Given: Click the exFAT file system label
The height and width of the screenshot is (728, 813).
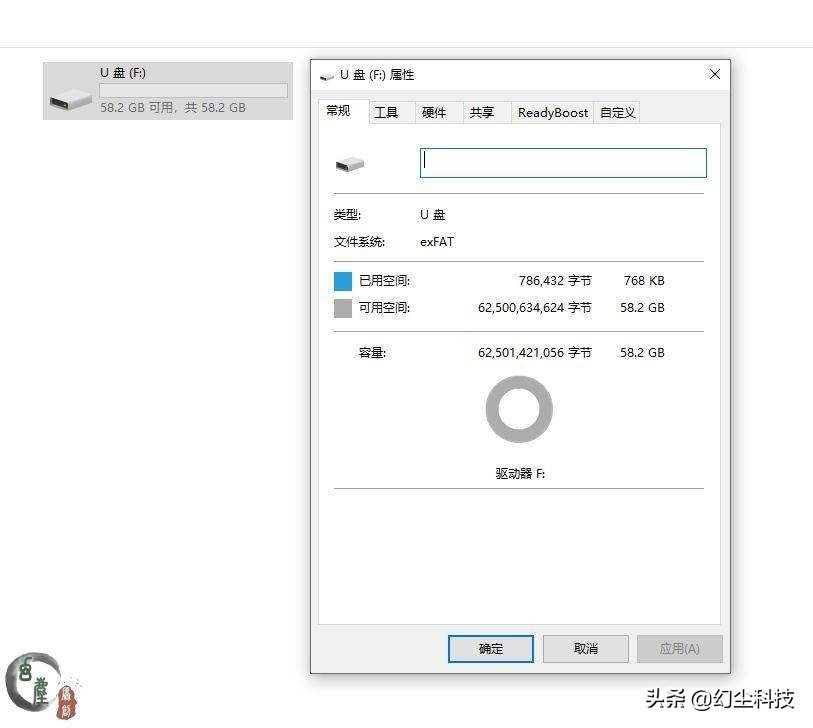Looking at the screenshot, I should tap(436, 242).
